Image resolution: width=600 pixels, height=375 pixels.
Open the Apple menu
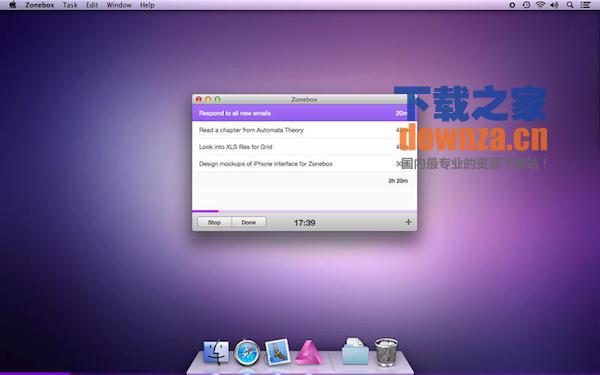[13, 5]
